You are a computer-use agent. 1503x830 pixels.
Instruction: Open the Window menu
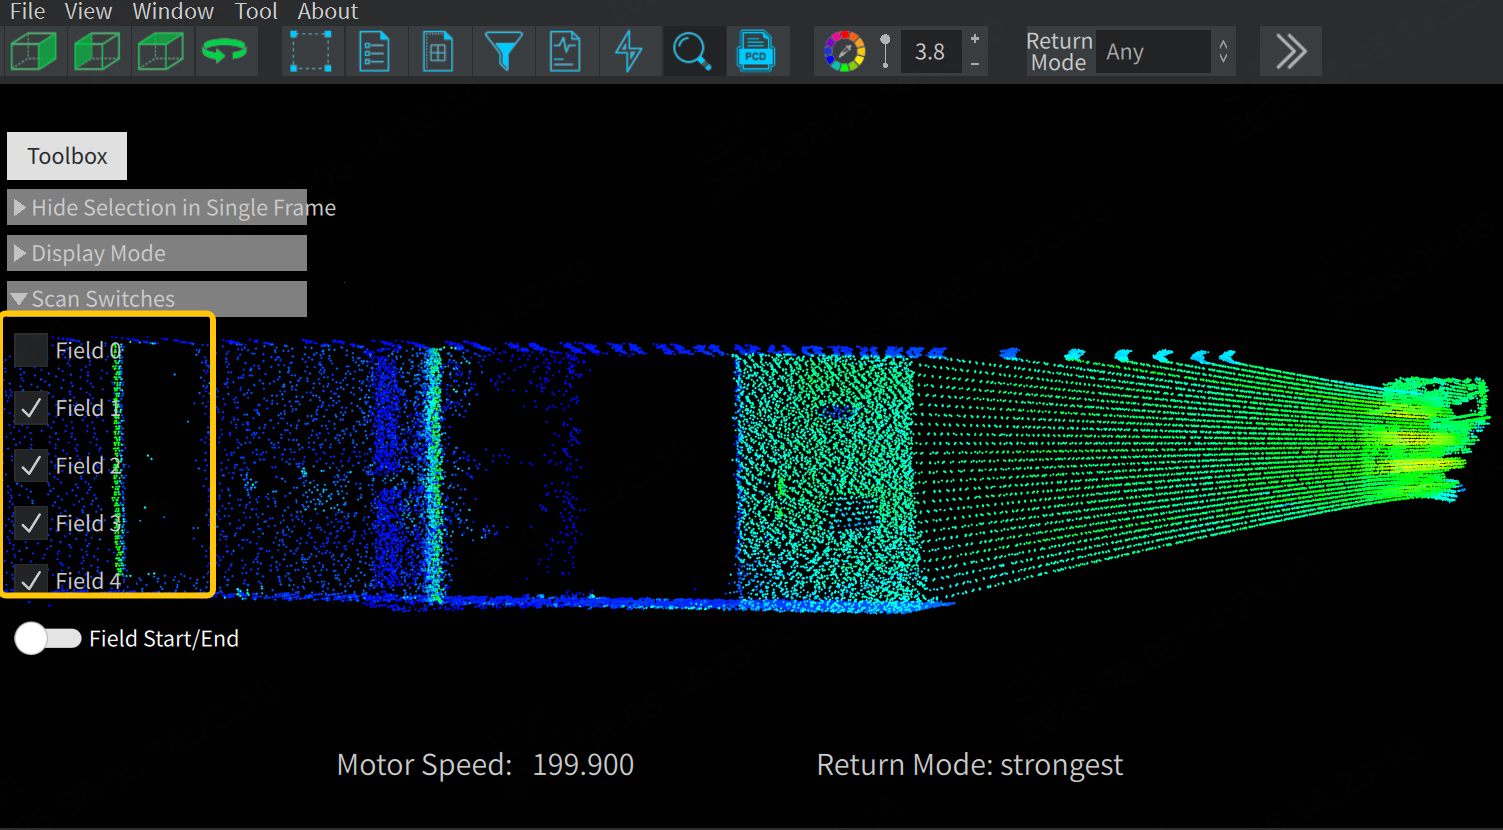173,11
